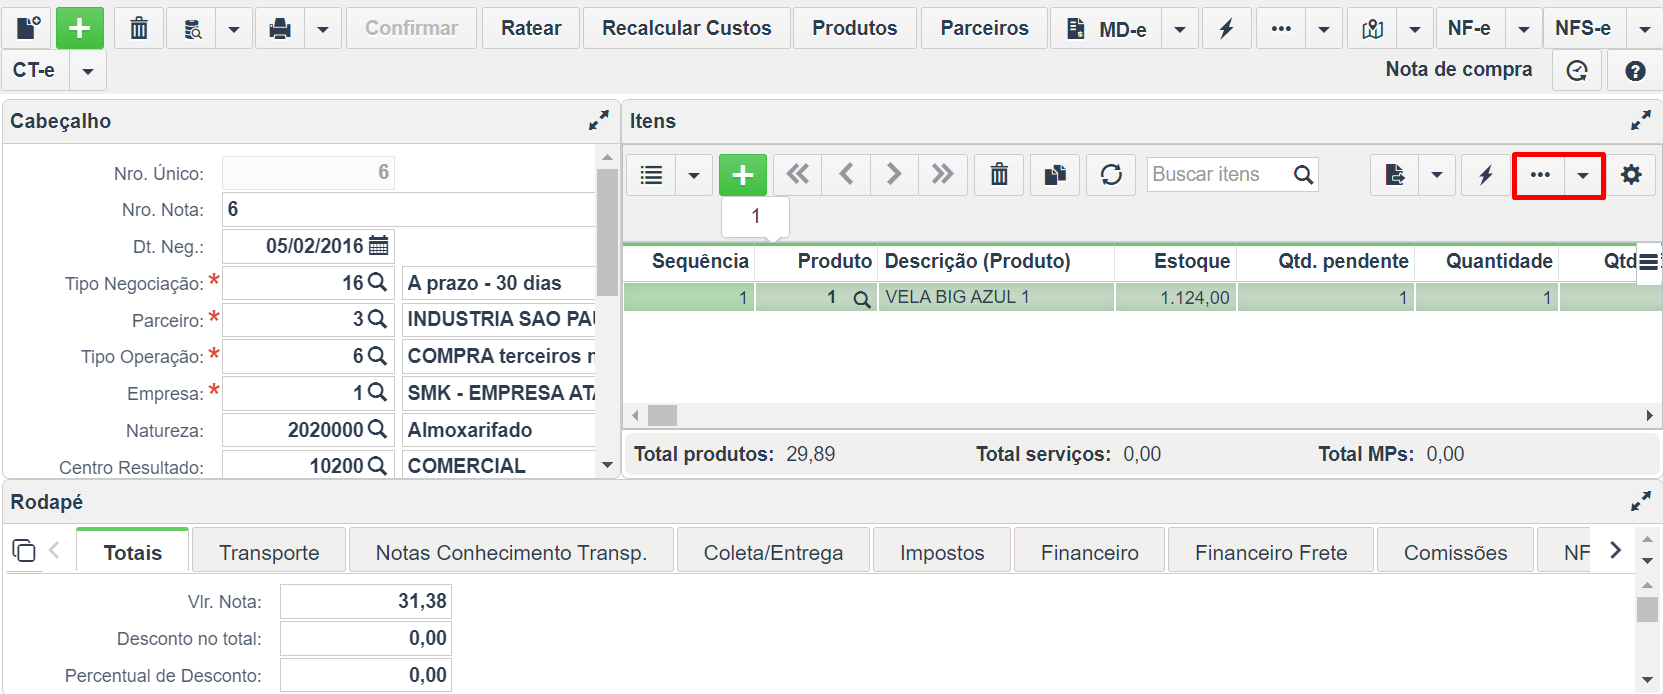Viewport: 1663px width, 694px height.
Task: Search Empresa lookup magnifier
Action: coord(377,393)
